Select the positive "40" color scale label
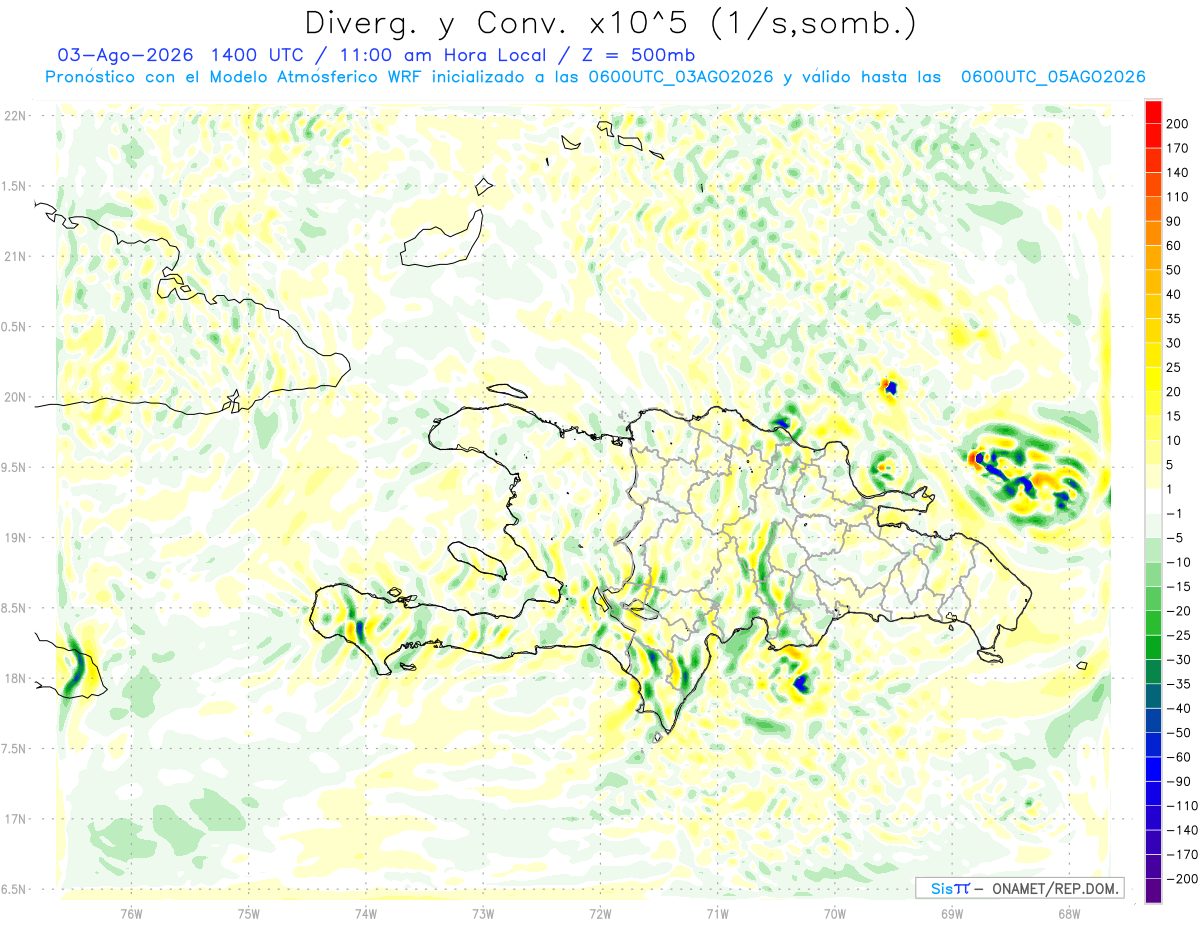Viewport: 1200px width, 927px height. click(1174, 294)
